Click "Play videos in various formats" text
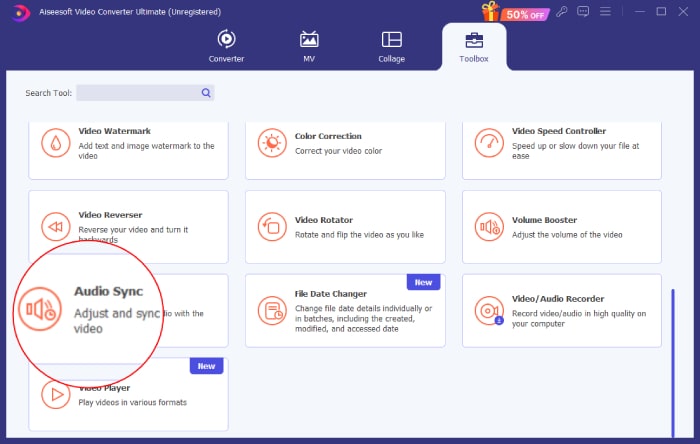The image size is (700, 444). (133, 403)
